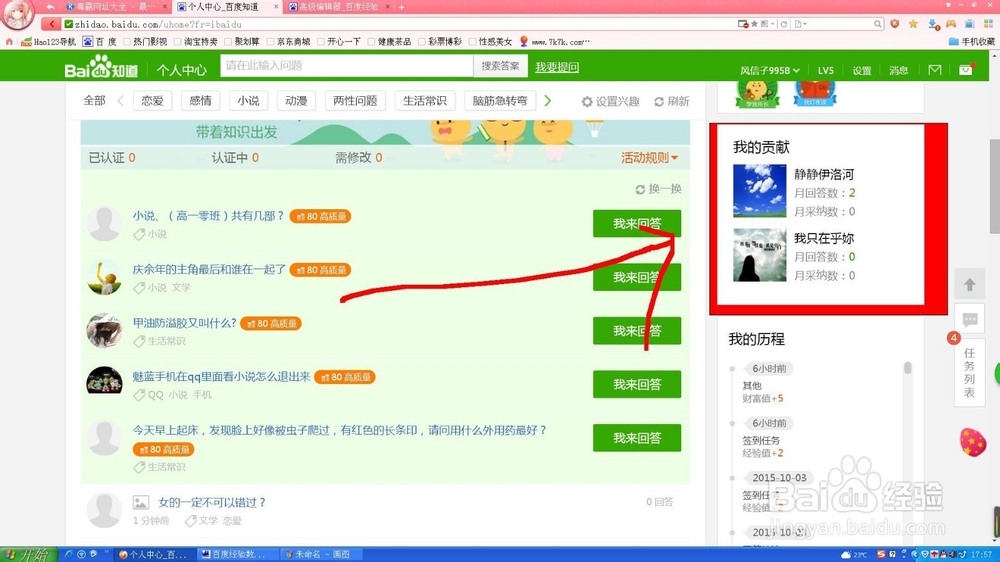The height and width of the screenshot is (562, 1000).
Task: Open the feedback chat bubble icon
Action: pos(969,319)
